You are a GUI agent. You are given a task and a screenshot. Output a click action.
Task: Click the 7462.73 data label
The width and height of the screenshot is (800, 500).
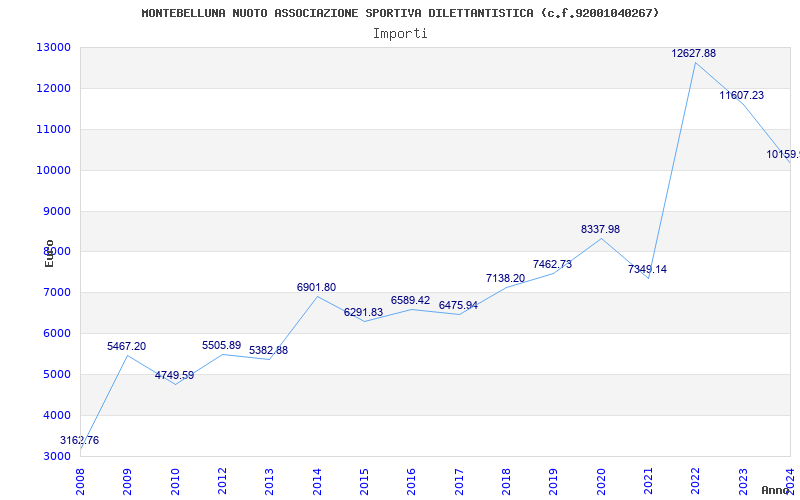(553, 264)
